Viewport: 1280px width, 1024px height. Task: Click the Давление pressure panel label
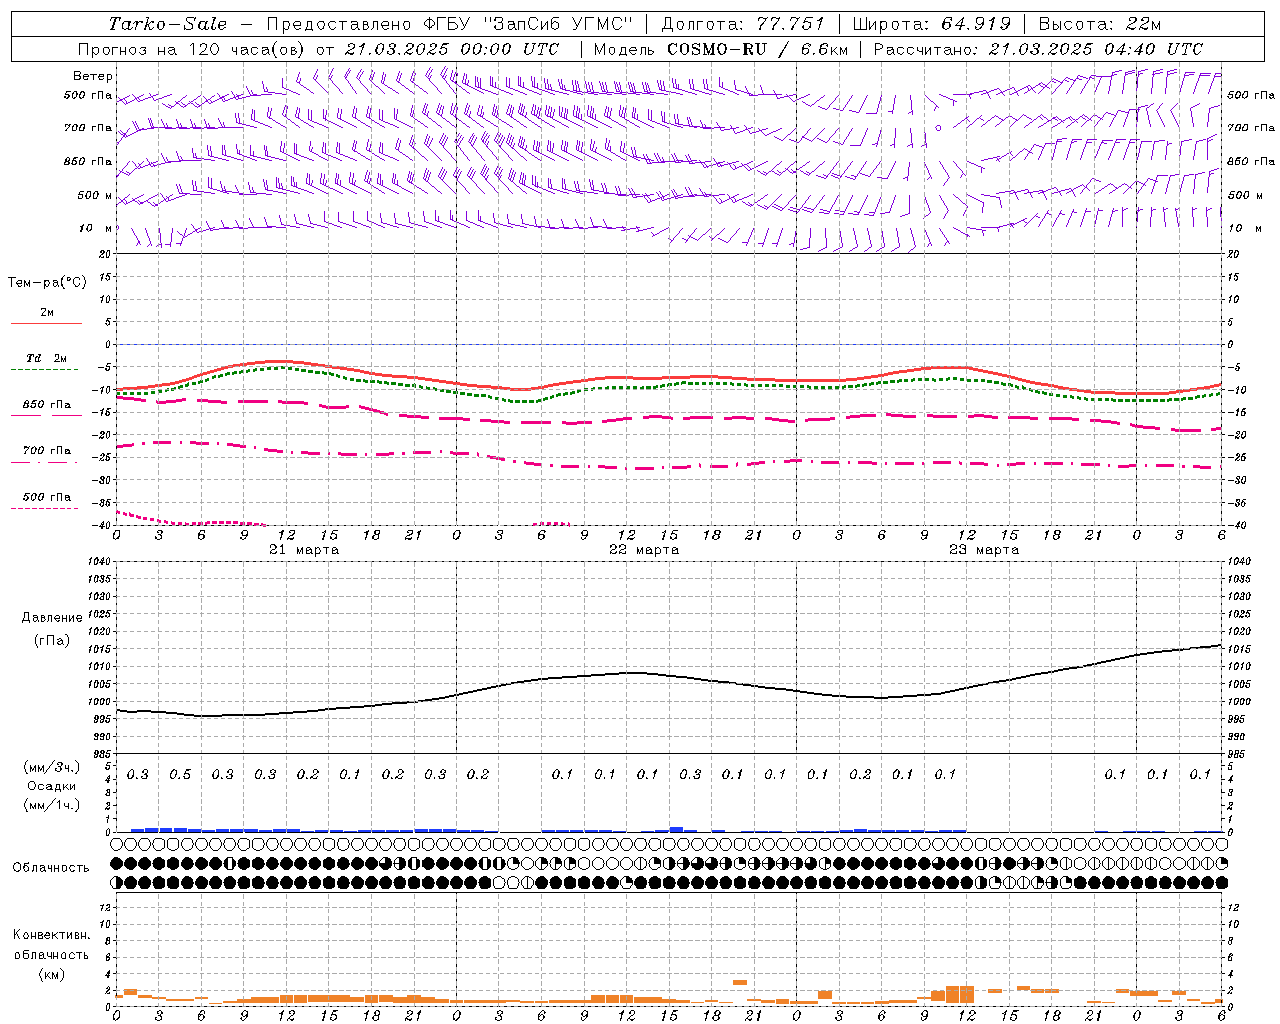pyautogui.click(x=52, y=618)
